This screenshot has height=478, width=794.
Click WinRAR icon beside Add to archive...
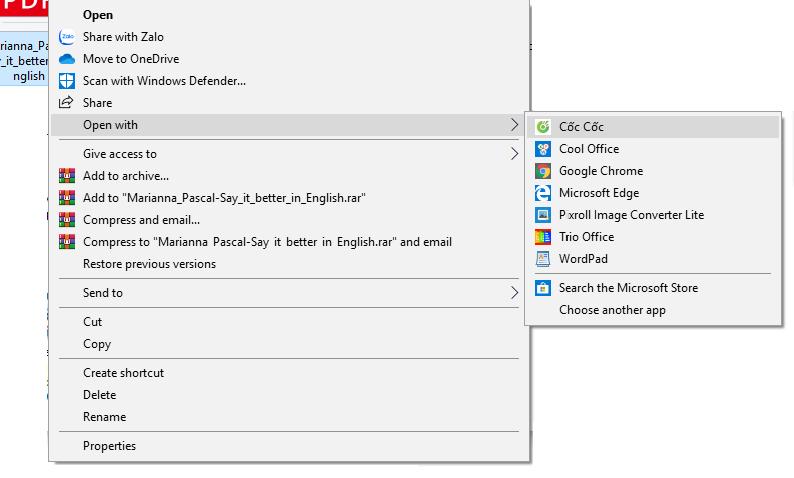click(67, 176)
